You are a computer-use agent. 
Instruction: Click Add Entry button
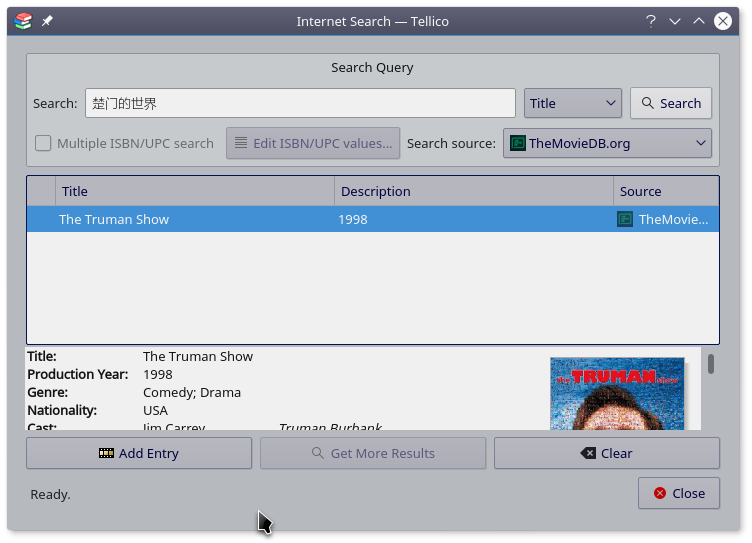(139, 453)
